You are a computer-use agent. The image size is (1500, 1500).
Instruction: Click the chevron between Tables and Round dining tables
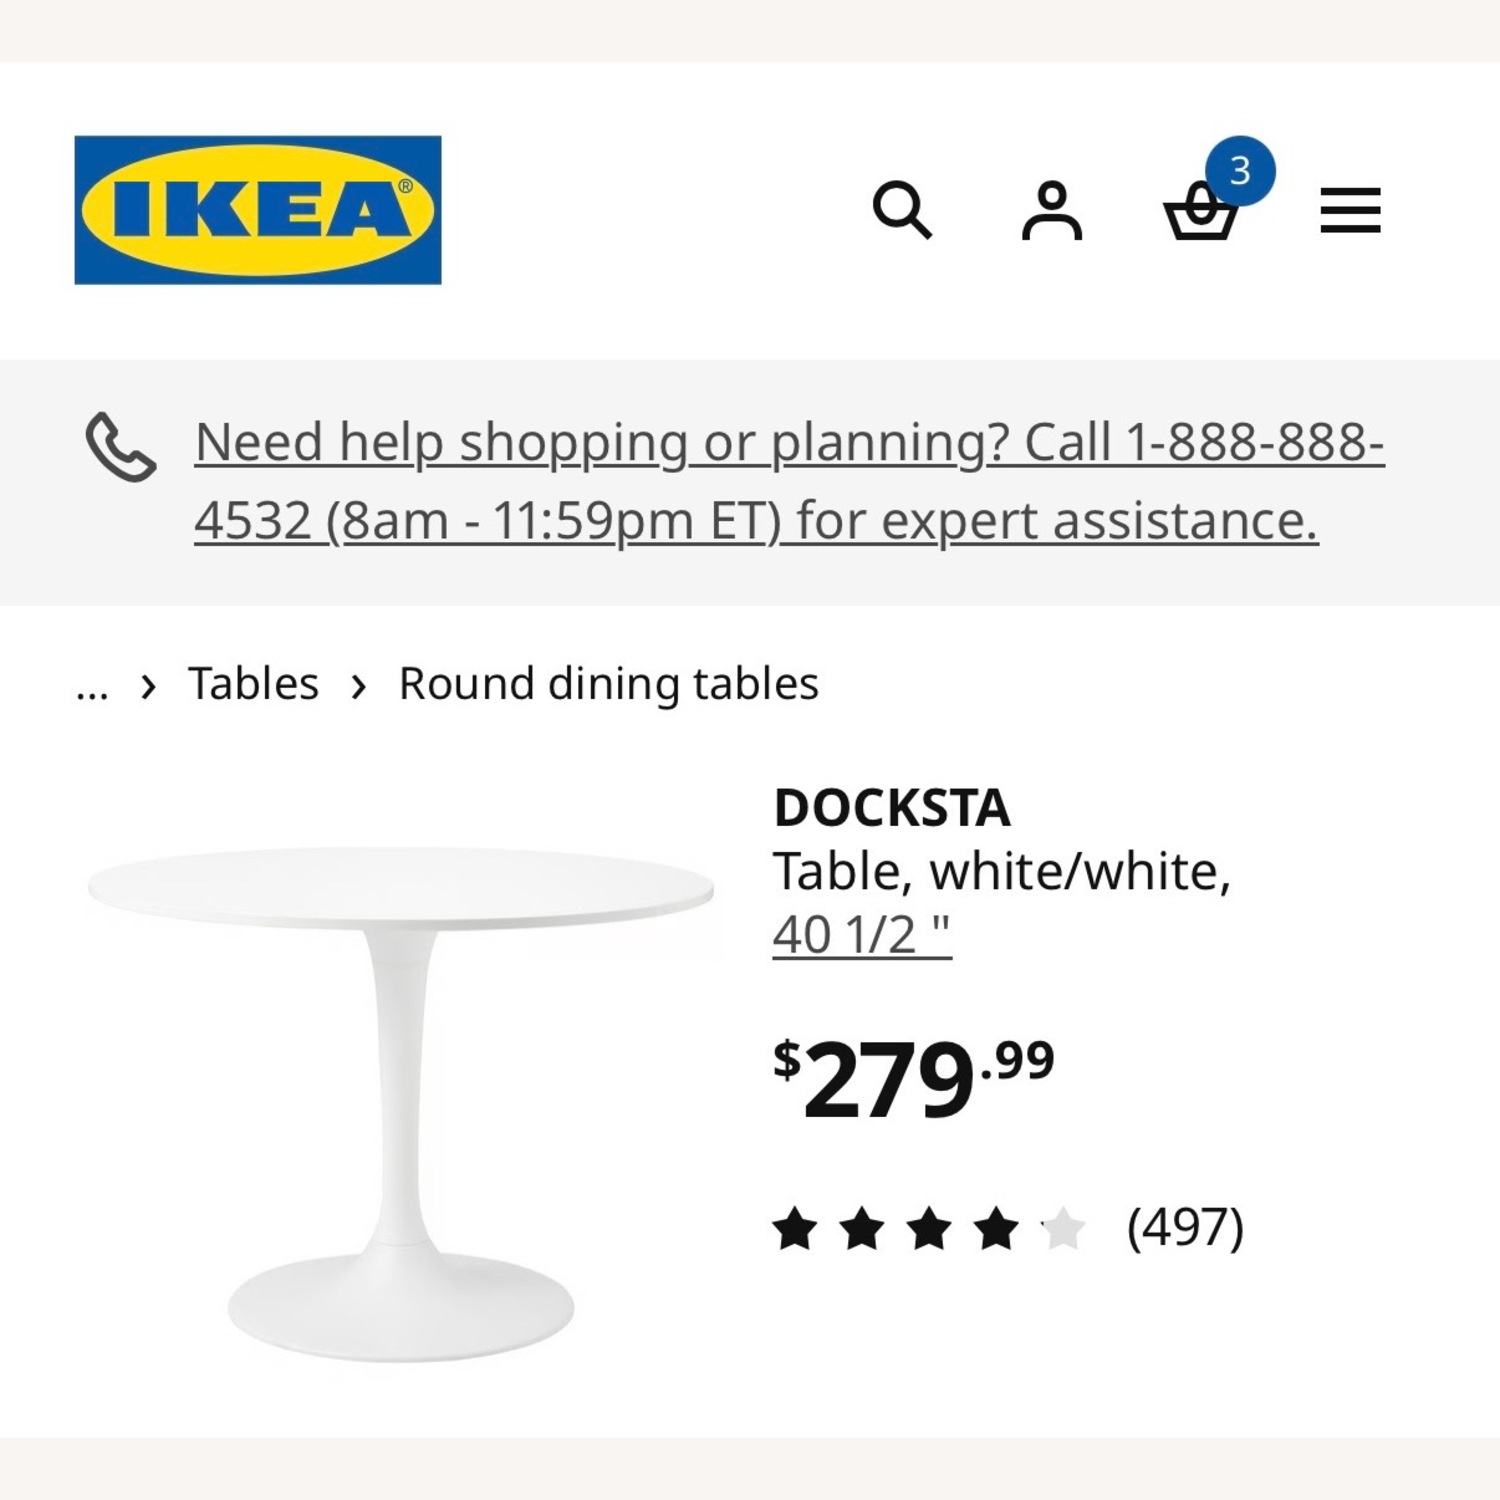pyautogui.click(x=359, y=684)
